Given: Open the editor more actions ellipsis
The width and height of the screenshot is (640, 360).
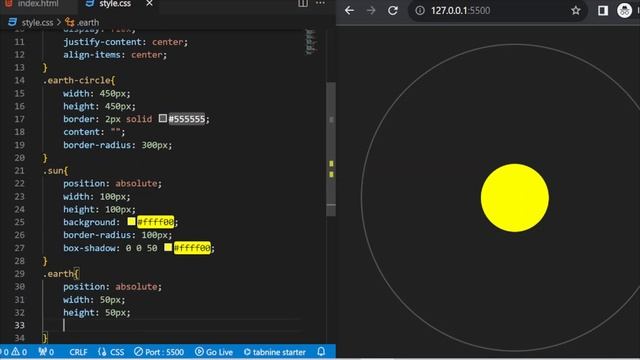Looking at the screenshot, I should (x=320, y=4).
